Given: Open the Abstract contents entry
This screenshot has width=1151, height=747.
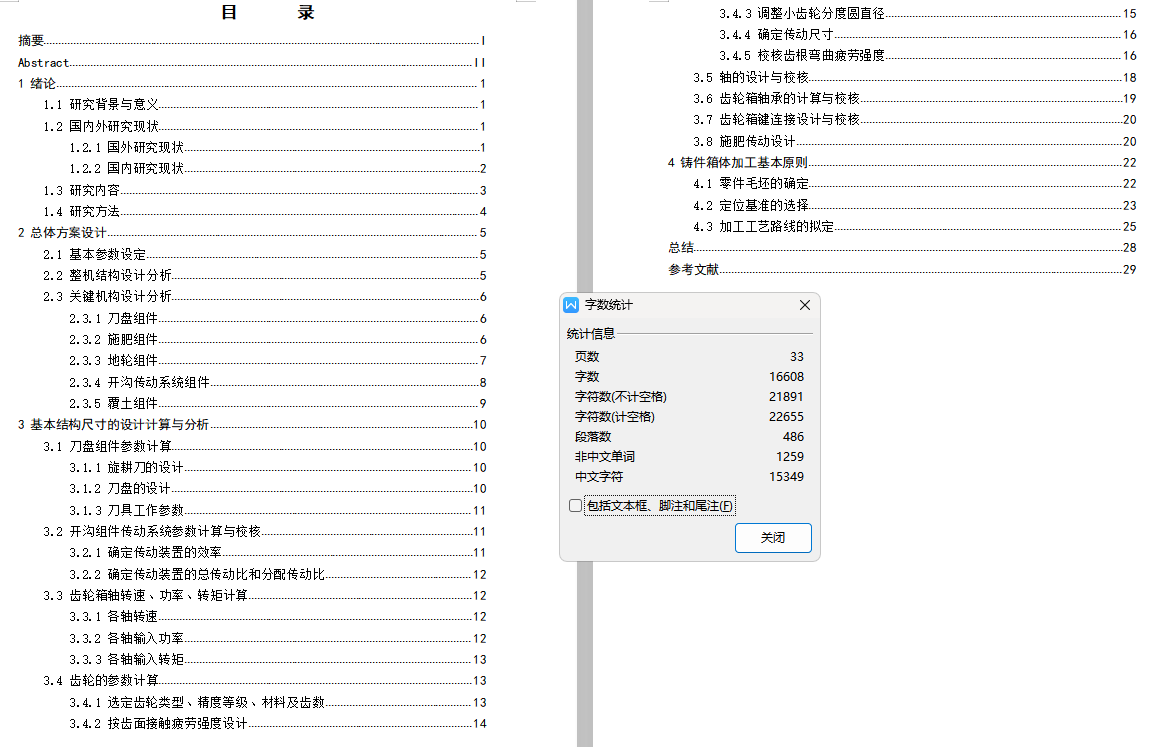Looking at the screenshot, I should [252, 62].
